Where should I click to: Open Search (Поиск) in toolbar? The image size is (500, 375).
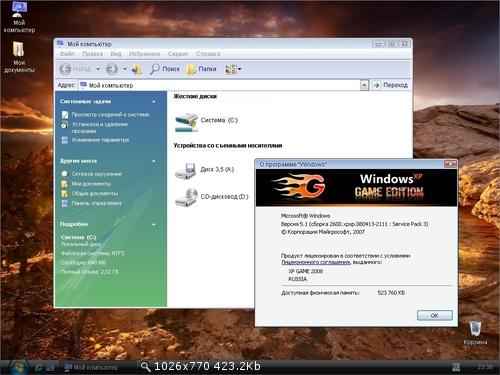click(x=165, y=69)
